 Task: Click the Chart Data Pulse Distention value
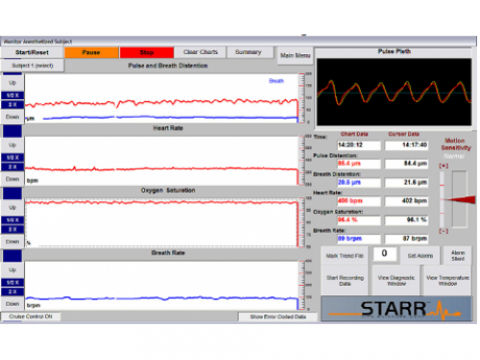(x=359, y=164)
